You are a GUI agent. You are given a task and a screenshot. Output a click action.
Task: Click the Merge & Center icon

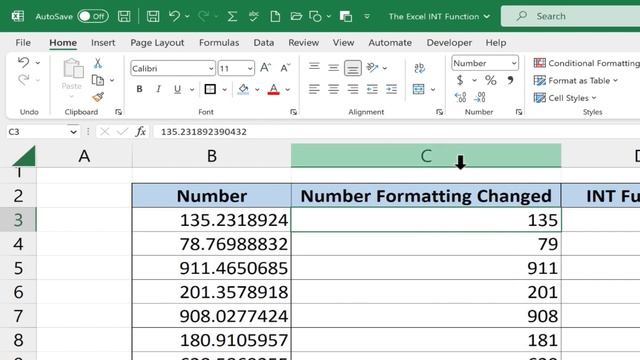[x=418, y=89]
